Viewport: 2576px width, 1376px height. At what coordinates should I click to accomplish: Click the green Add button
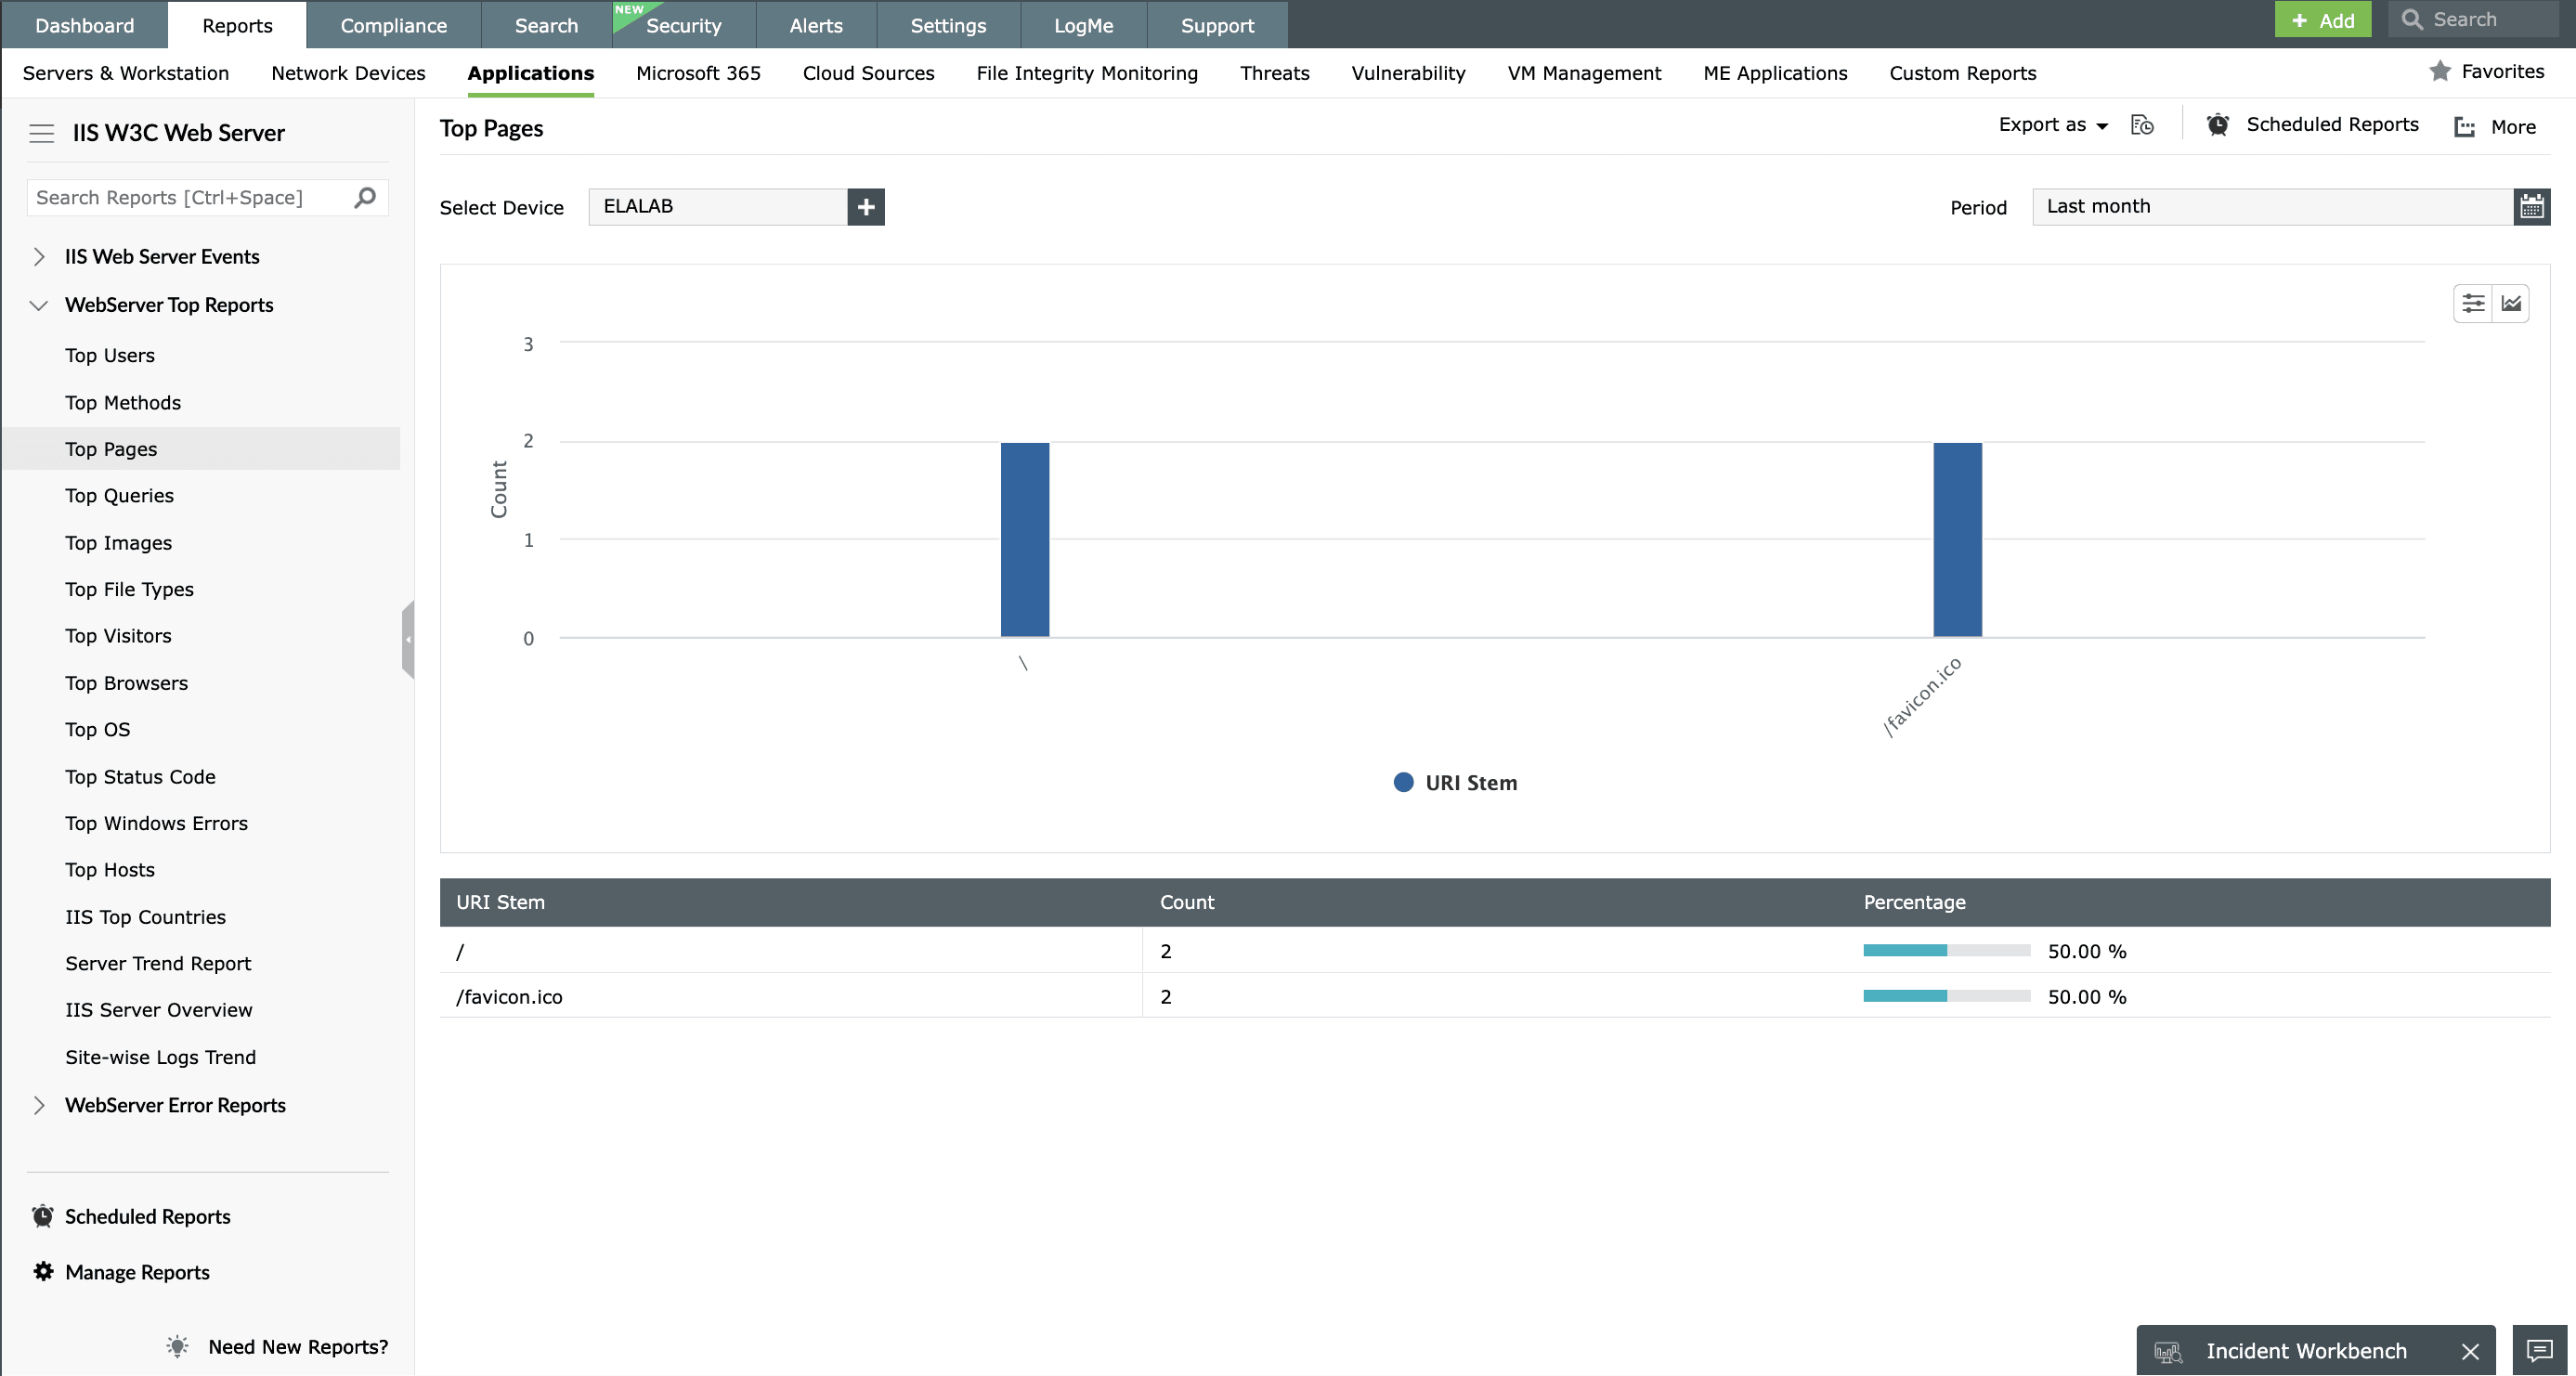pyautogui.click(x=2322, y=20)
